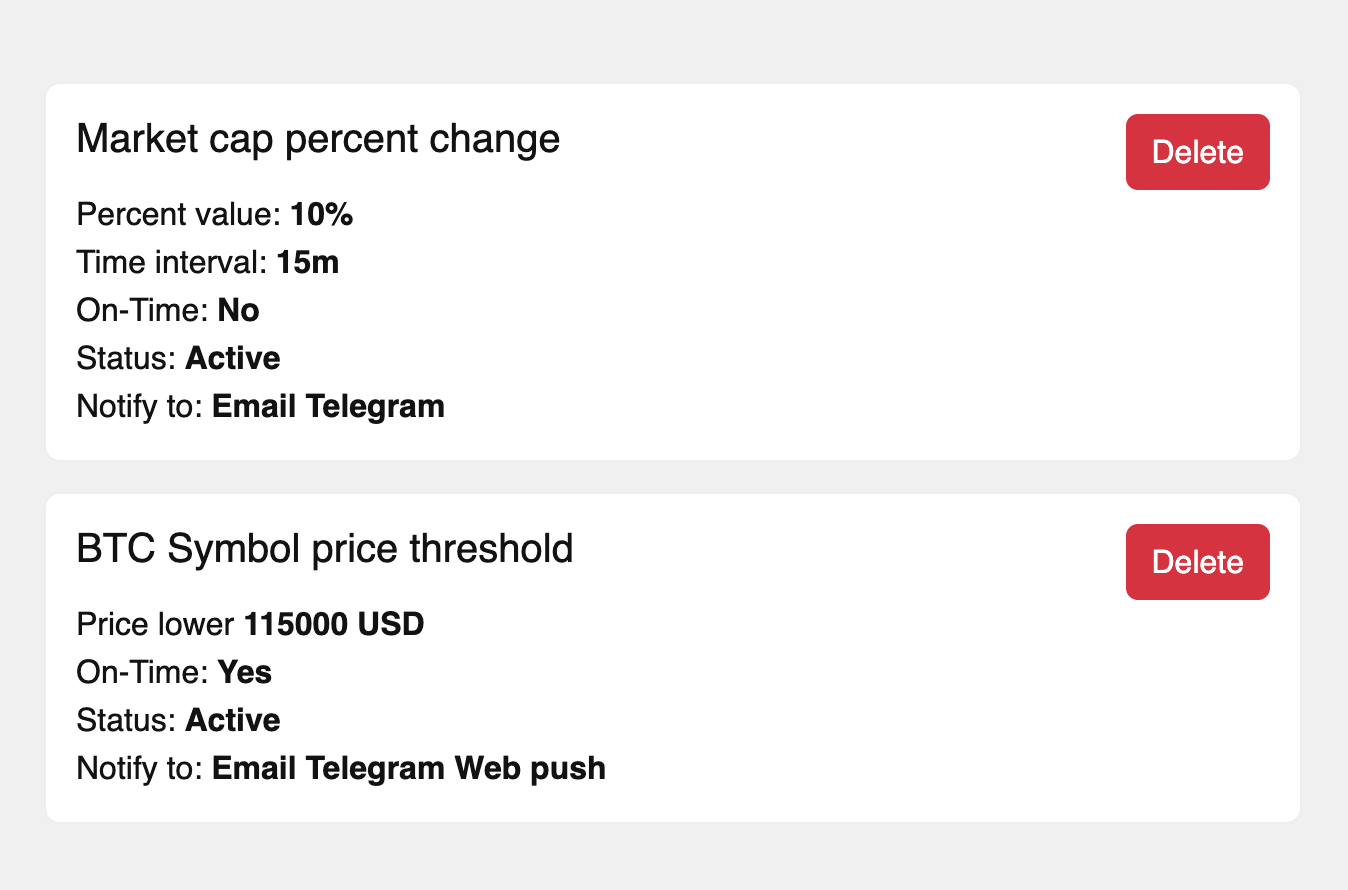Click the On-Time Yes value
This screenshot has height=890, width=1348.
click(x=245, y=673)
